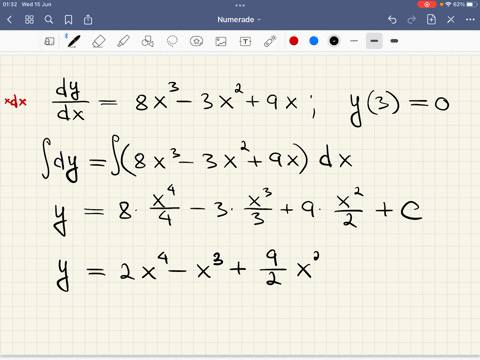Tap the red 'xdx' annotation
This screenshot has width=480, height=360.
click(15, 101)
